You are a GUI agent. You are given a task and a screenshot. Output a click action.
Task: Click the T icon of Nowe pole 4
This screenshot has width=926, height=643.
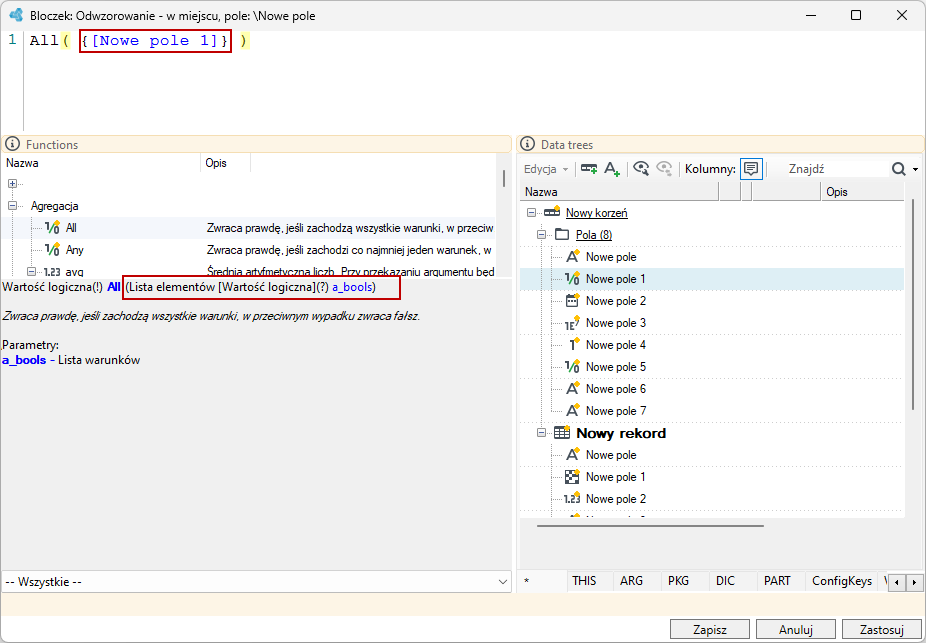click(x=572, y=345)
